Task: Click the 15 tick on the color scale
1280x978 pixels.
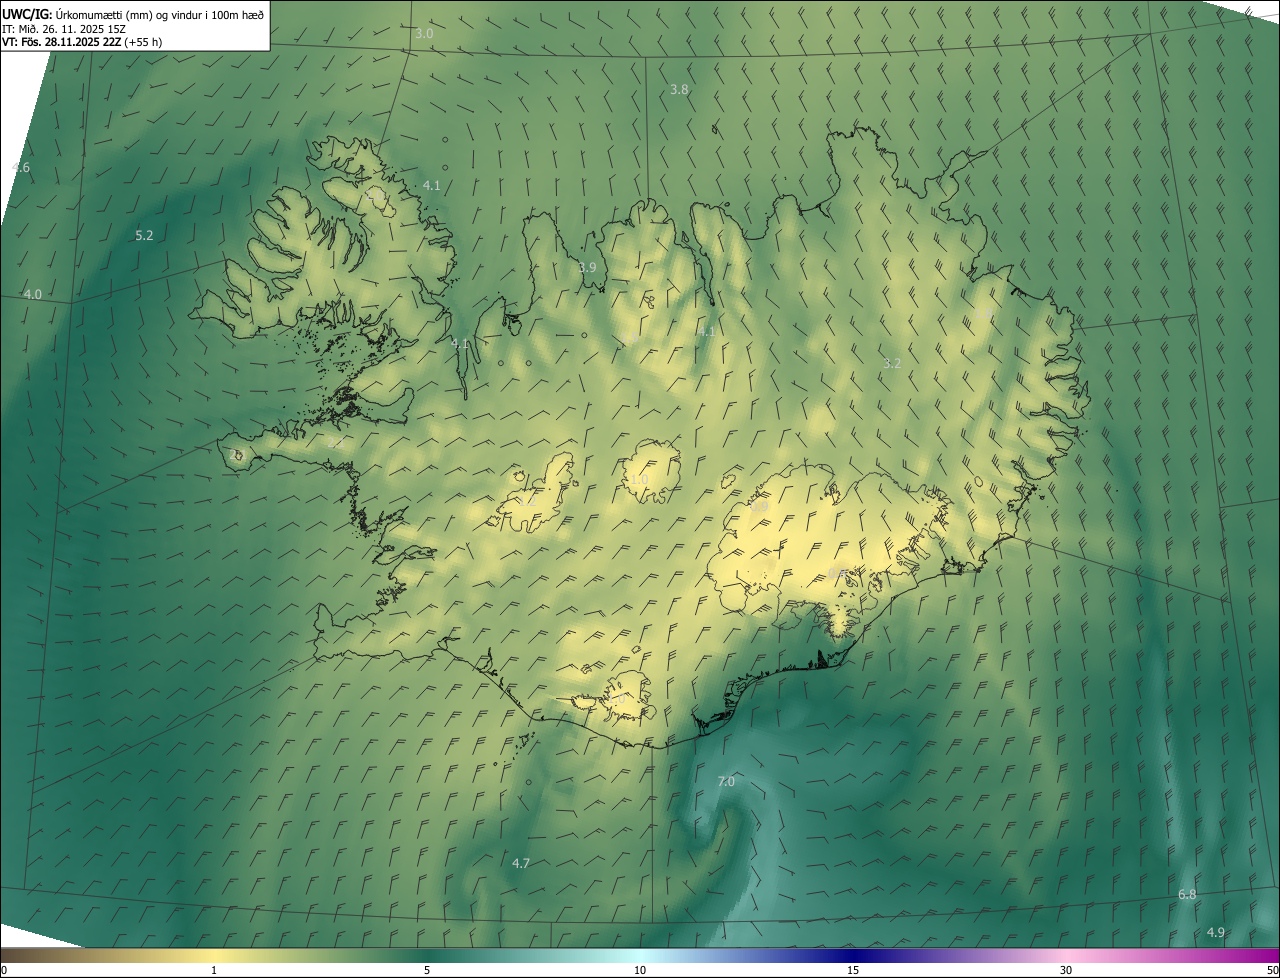Action: (x=853, y=970)
